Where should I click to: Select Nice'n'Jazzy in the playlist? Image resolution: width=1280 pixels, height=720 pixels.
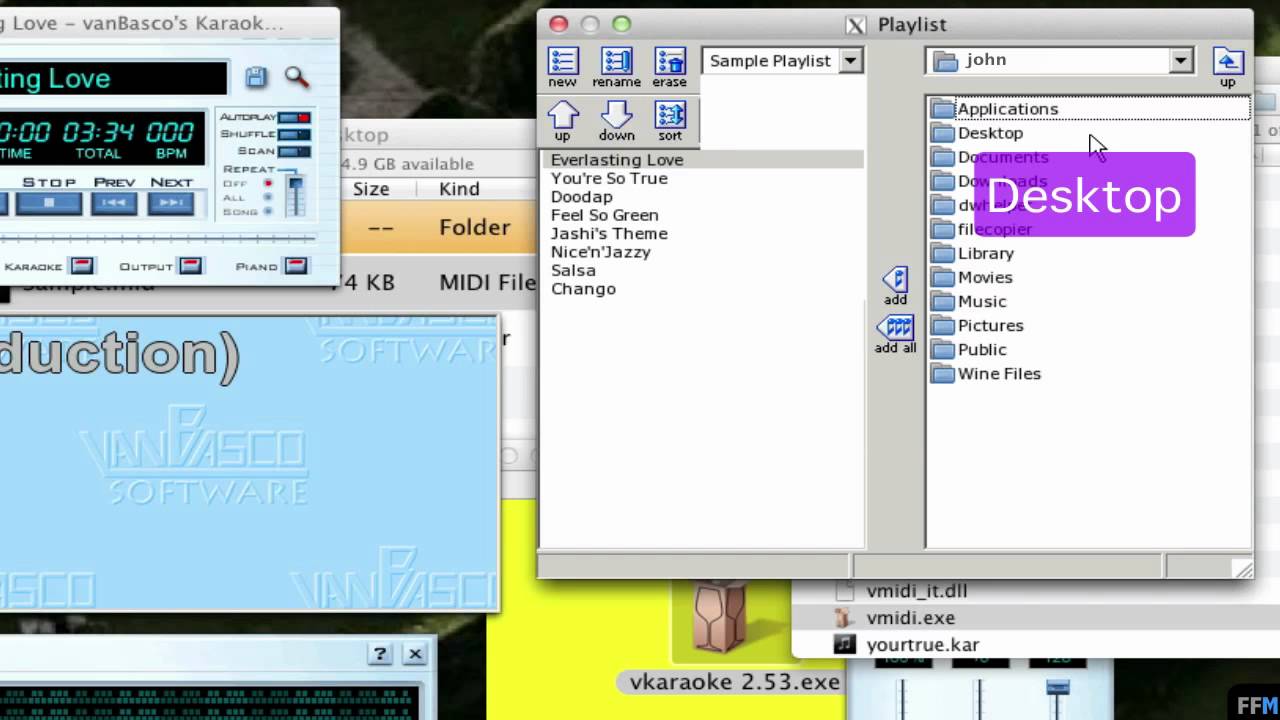601,252
